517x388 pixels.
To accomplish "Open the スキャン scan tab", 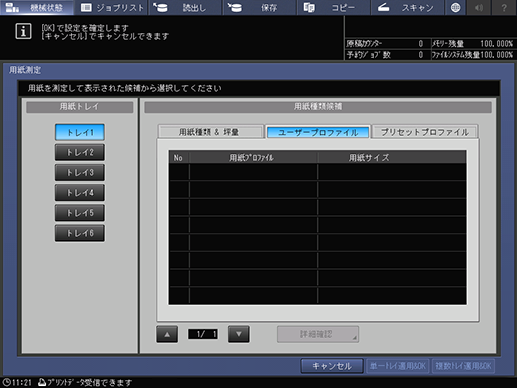I will (x=407, y=7).
